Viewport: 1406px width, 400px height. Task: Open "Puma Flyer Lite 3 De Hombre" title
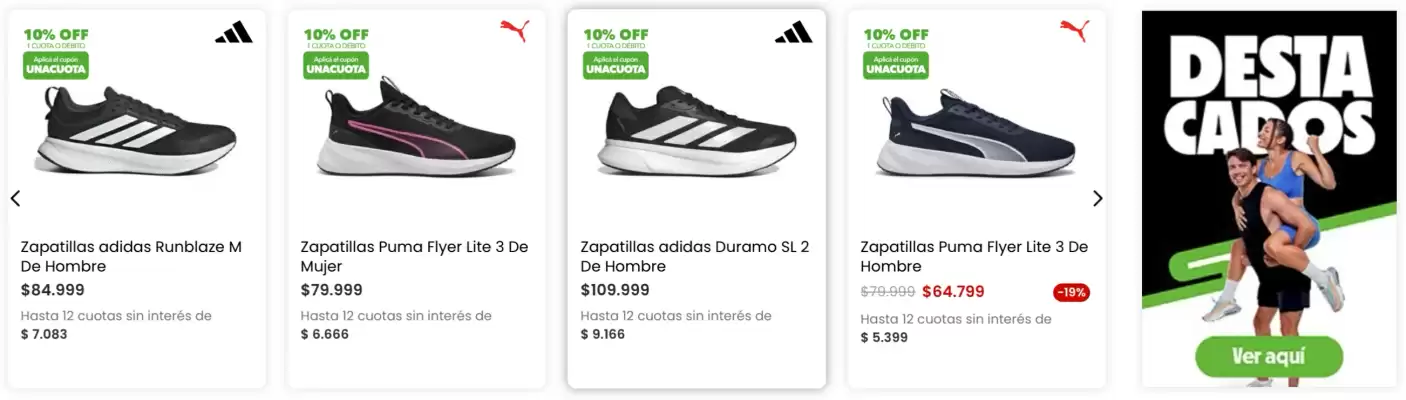pyautogui.click(x=974, y=256)
